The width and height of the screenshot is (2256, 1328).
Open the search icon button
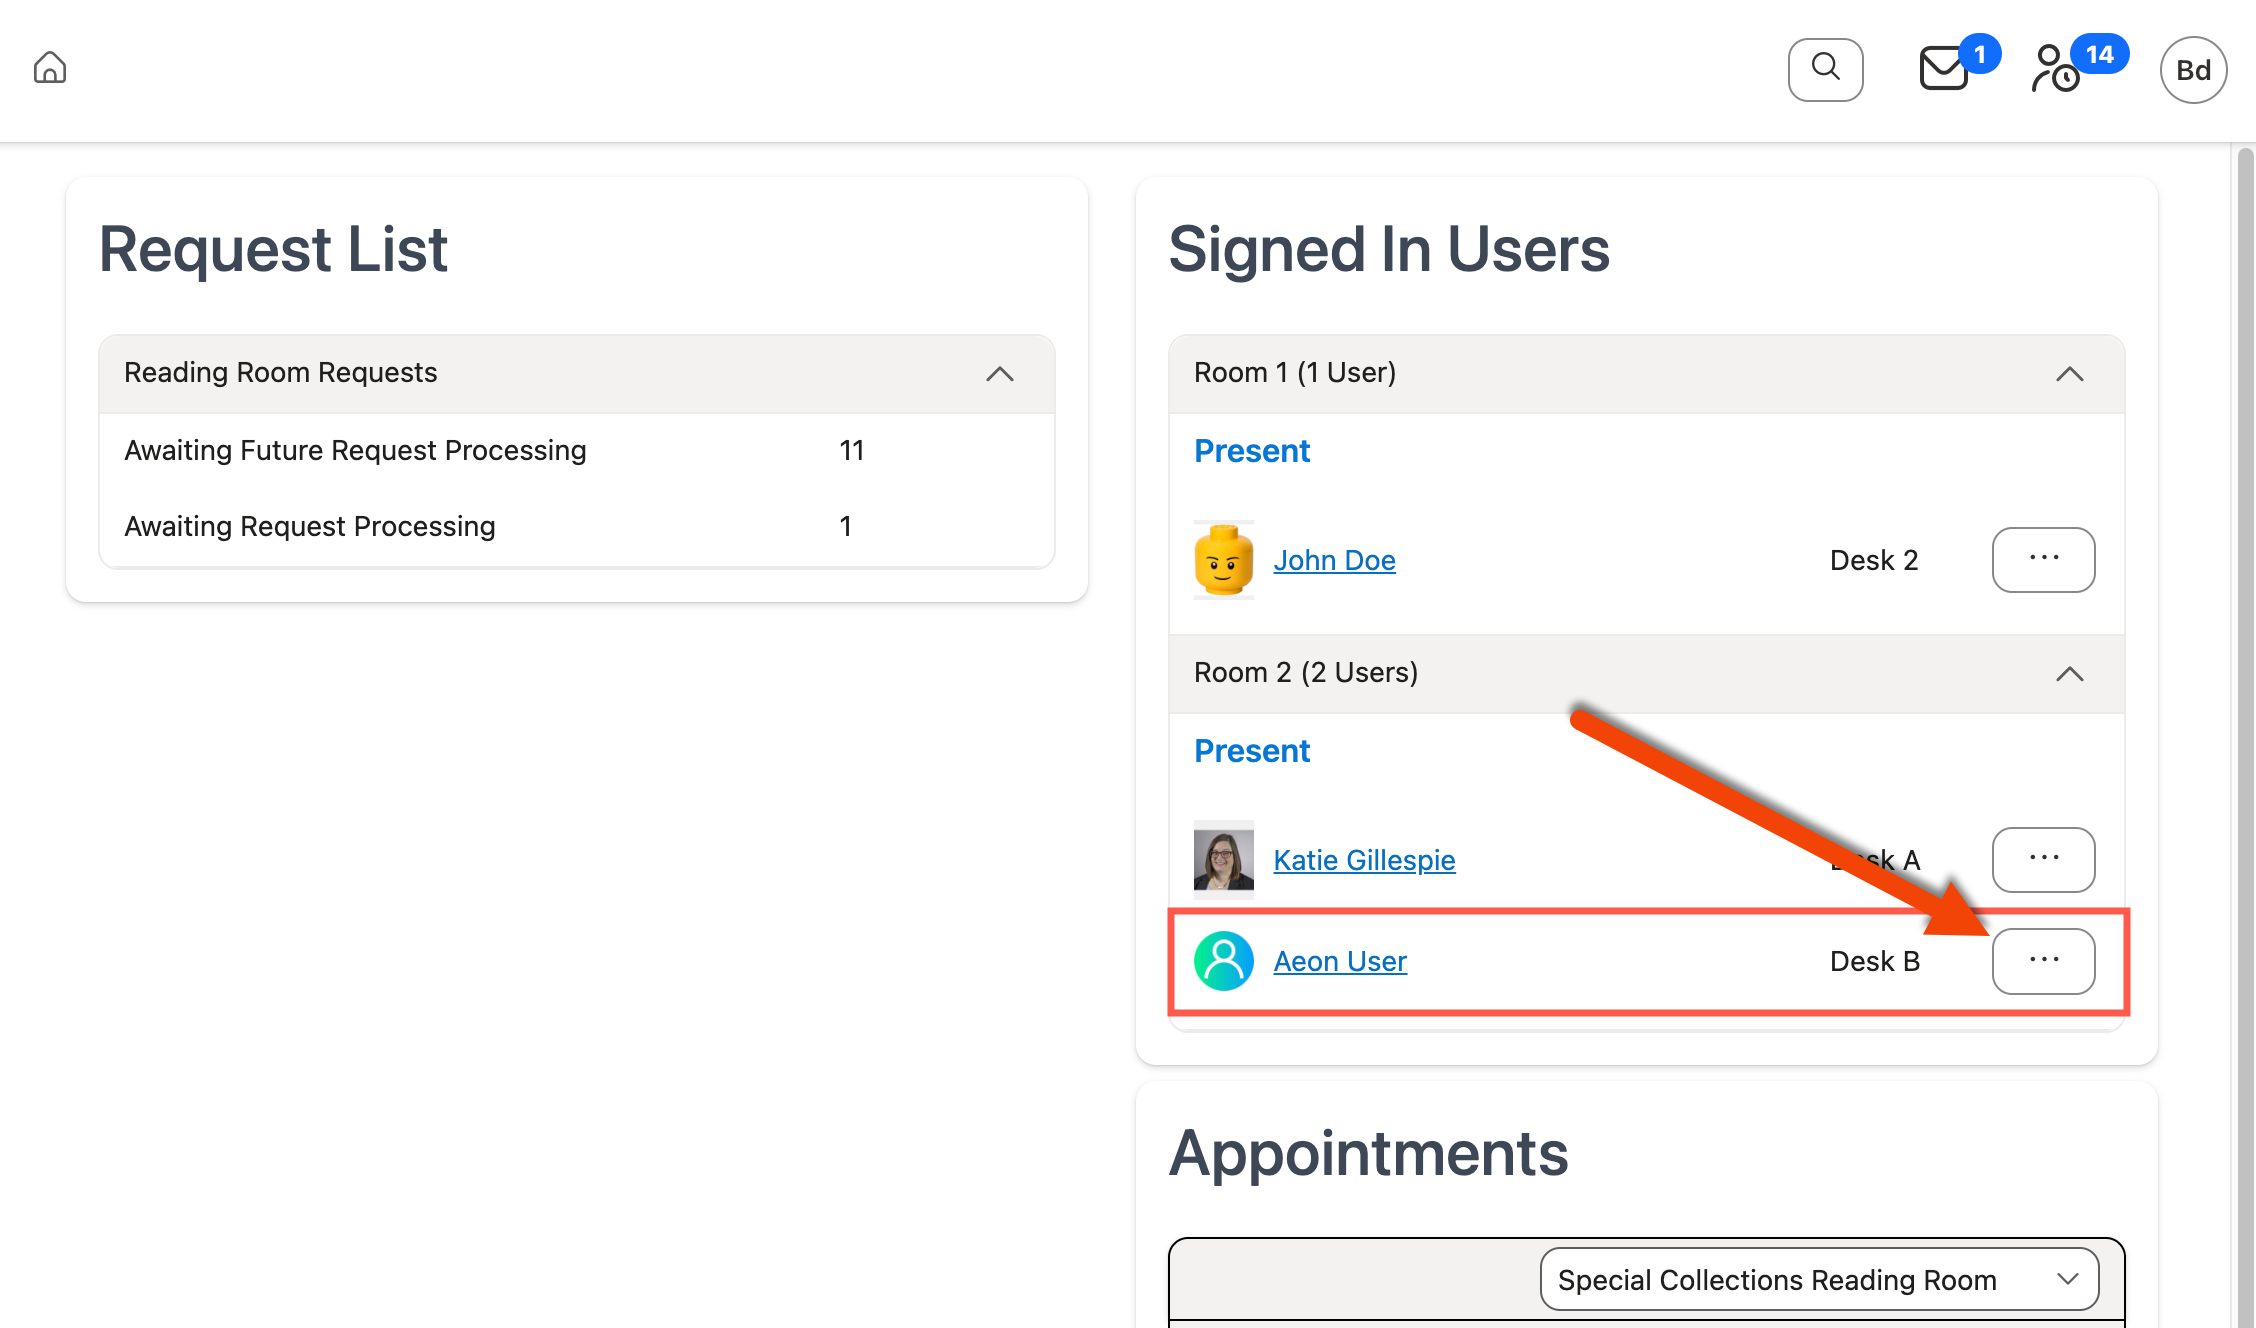pyautogui.click(x=1825, y=69)
